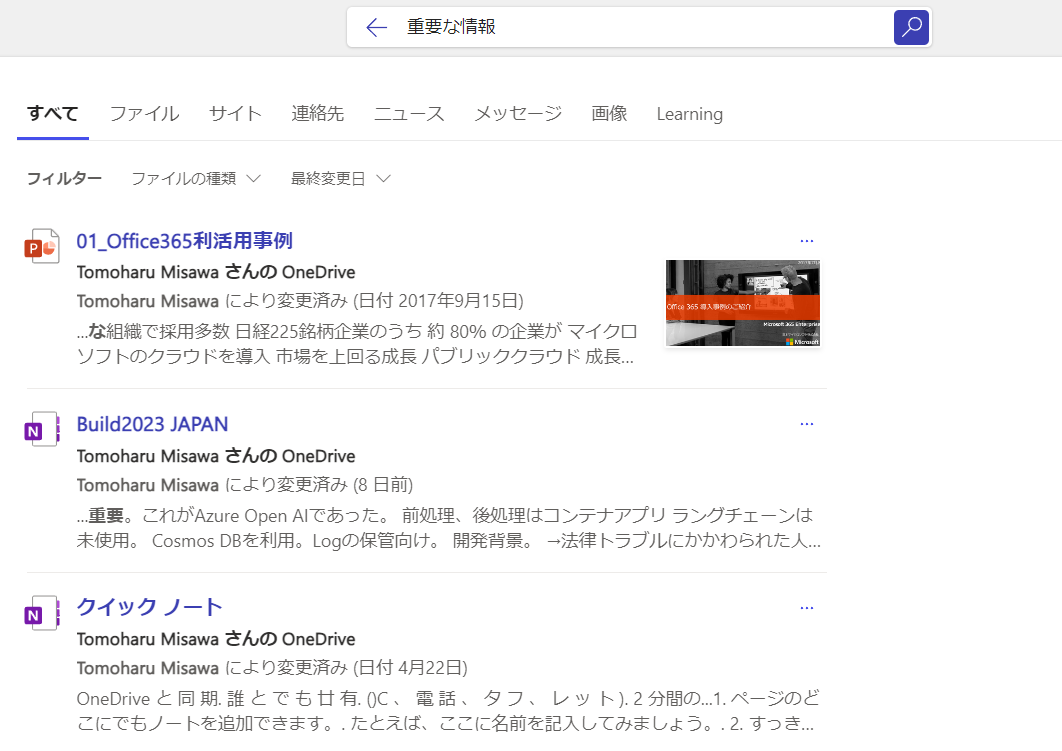Click the 4月22日 modified line
This screenshot has height=751, width=1062.
tap(272, 668)
